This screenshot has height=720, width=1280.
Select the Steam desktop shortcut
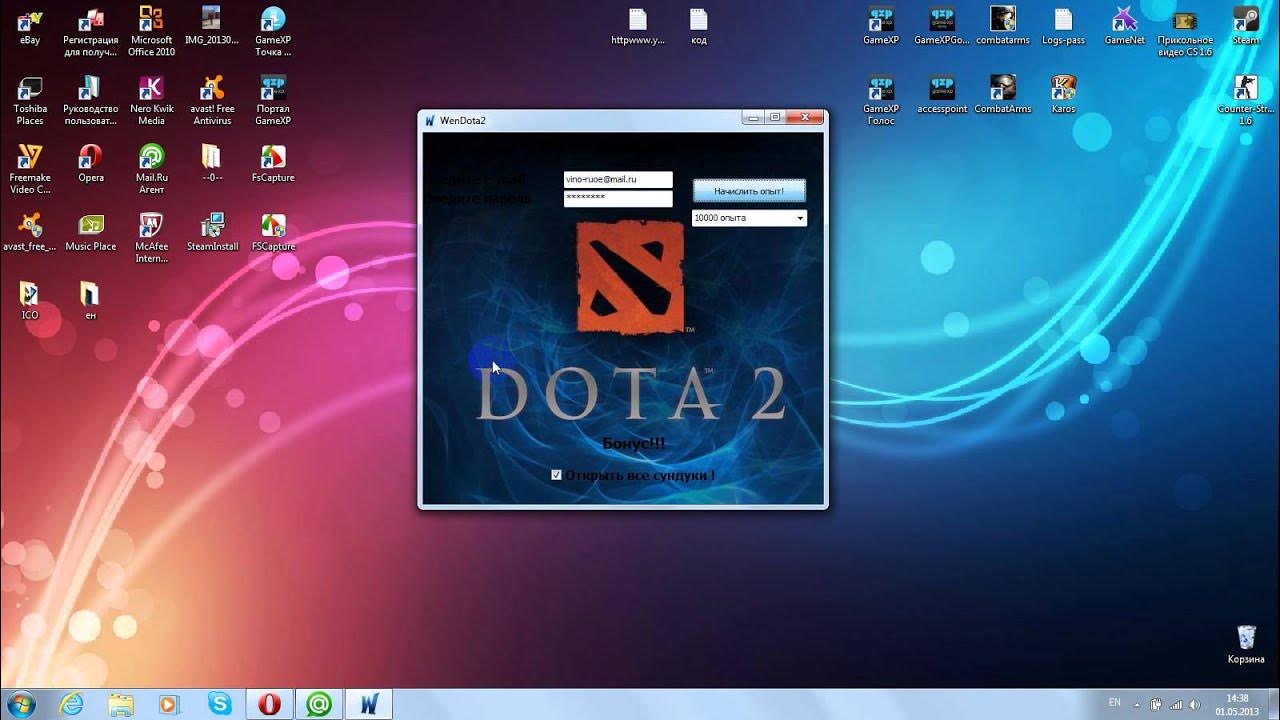point(1246,26)
